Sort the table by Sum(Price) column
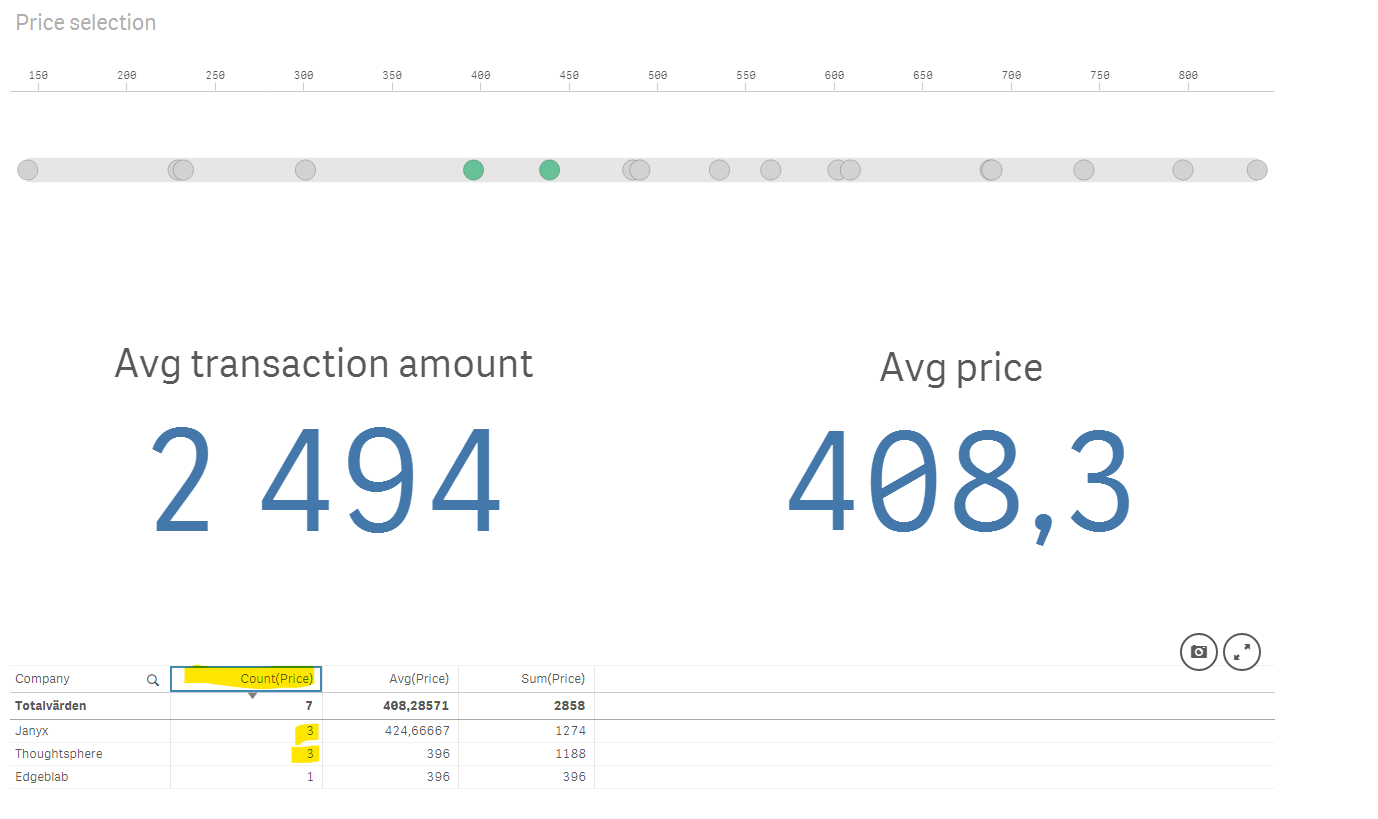1378x819 pixels. [554, 679]
